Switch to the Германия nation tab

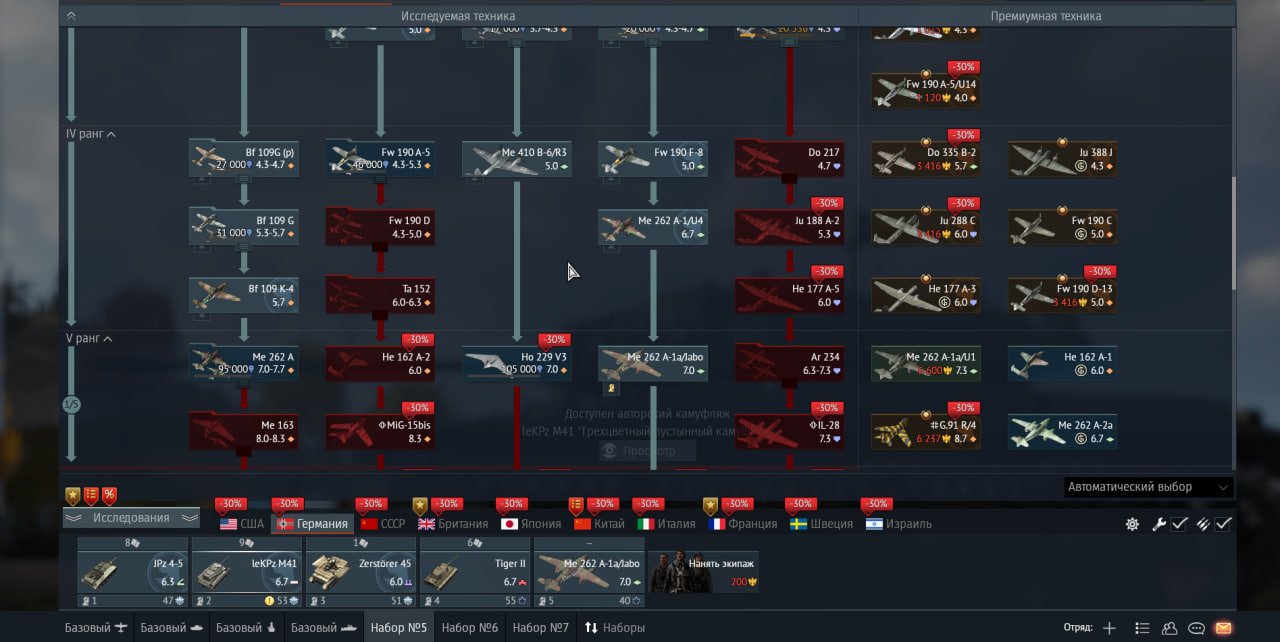313,524
